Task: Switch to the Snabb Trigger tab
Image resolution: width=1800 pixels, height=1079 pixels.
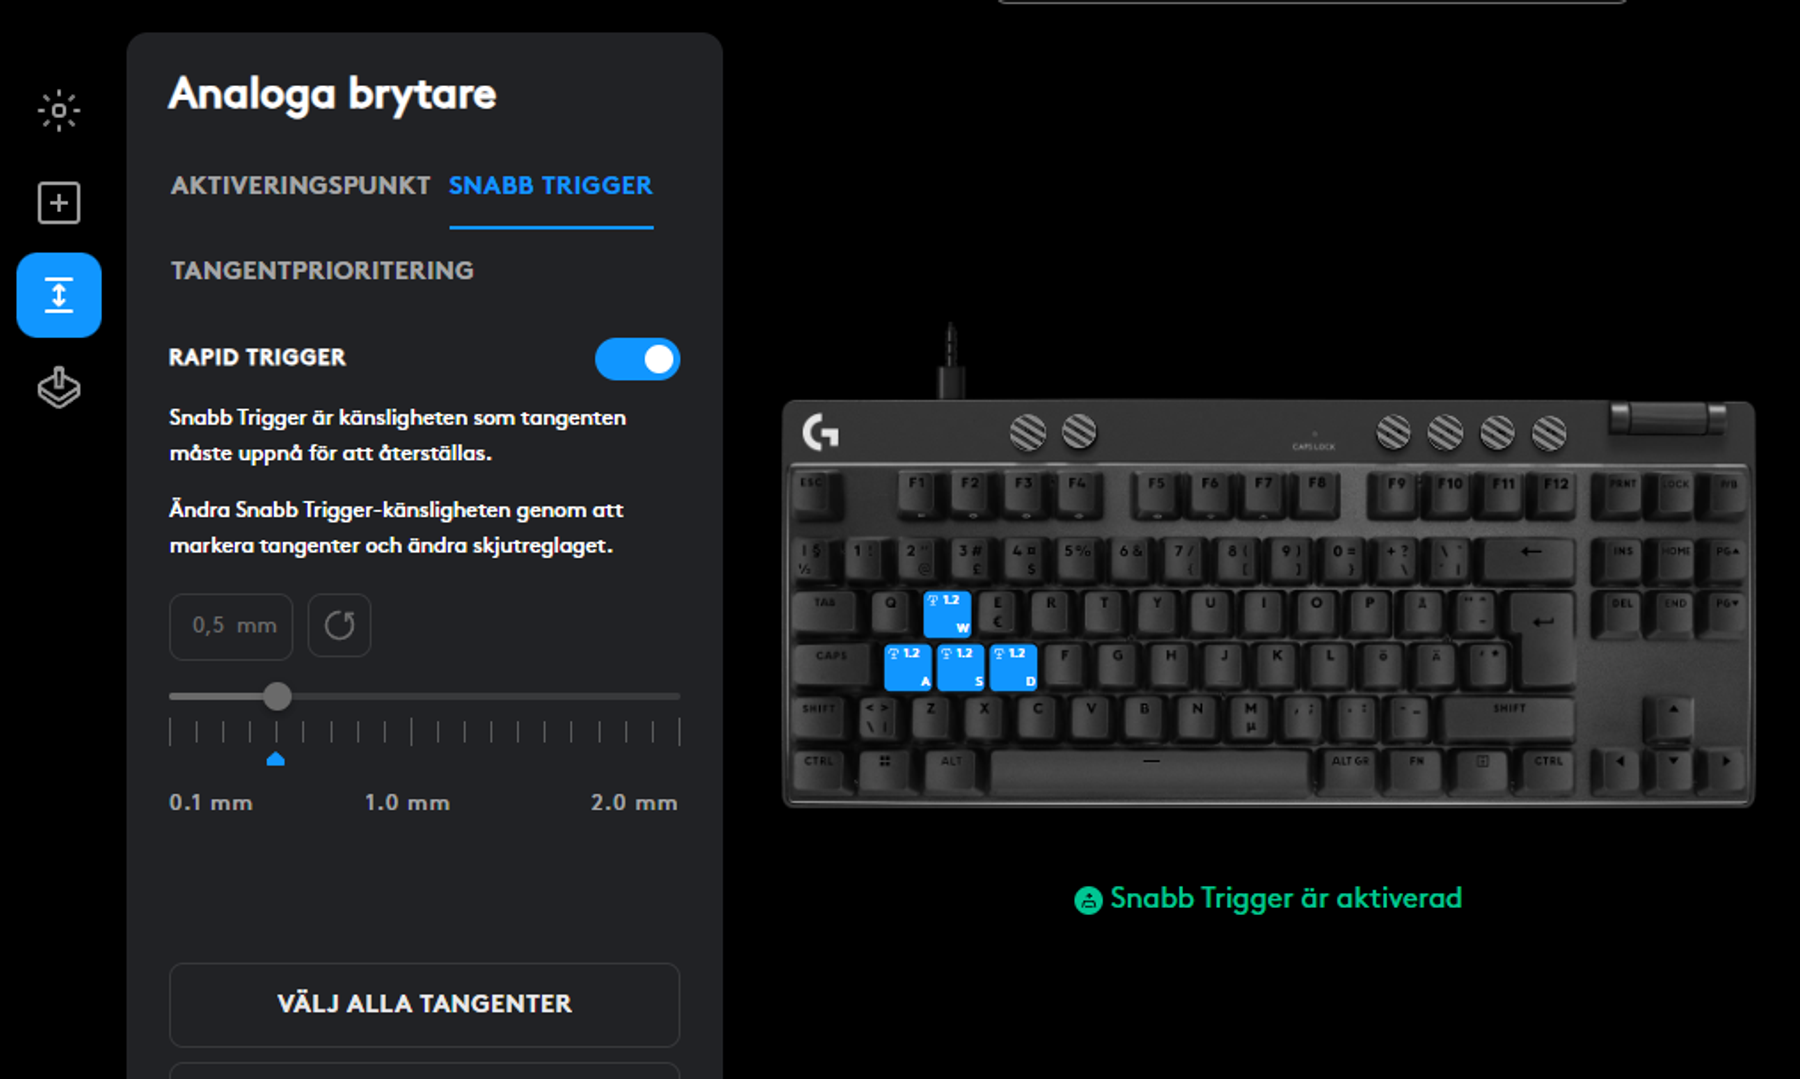Action: coord(551,186)
